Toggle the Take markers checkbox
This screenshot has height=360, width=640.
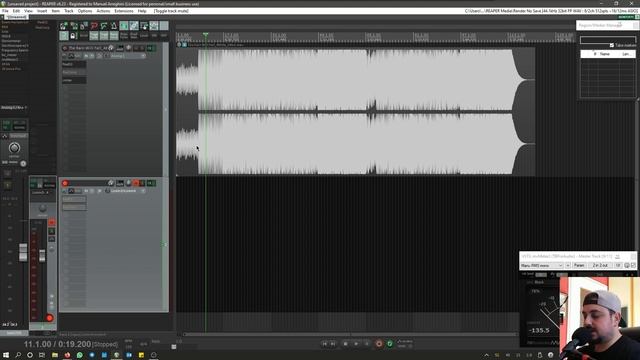[x=611, y=45]
